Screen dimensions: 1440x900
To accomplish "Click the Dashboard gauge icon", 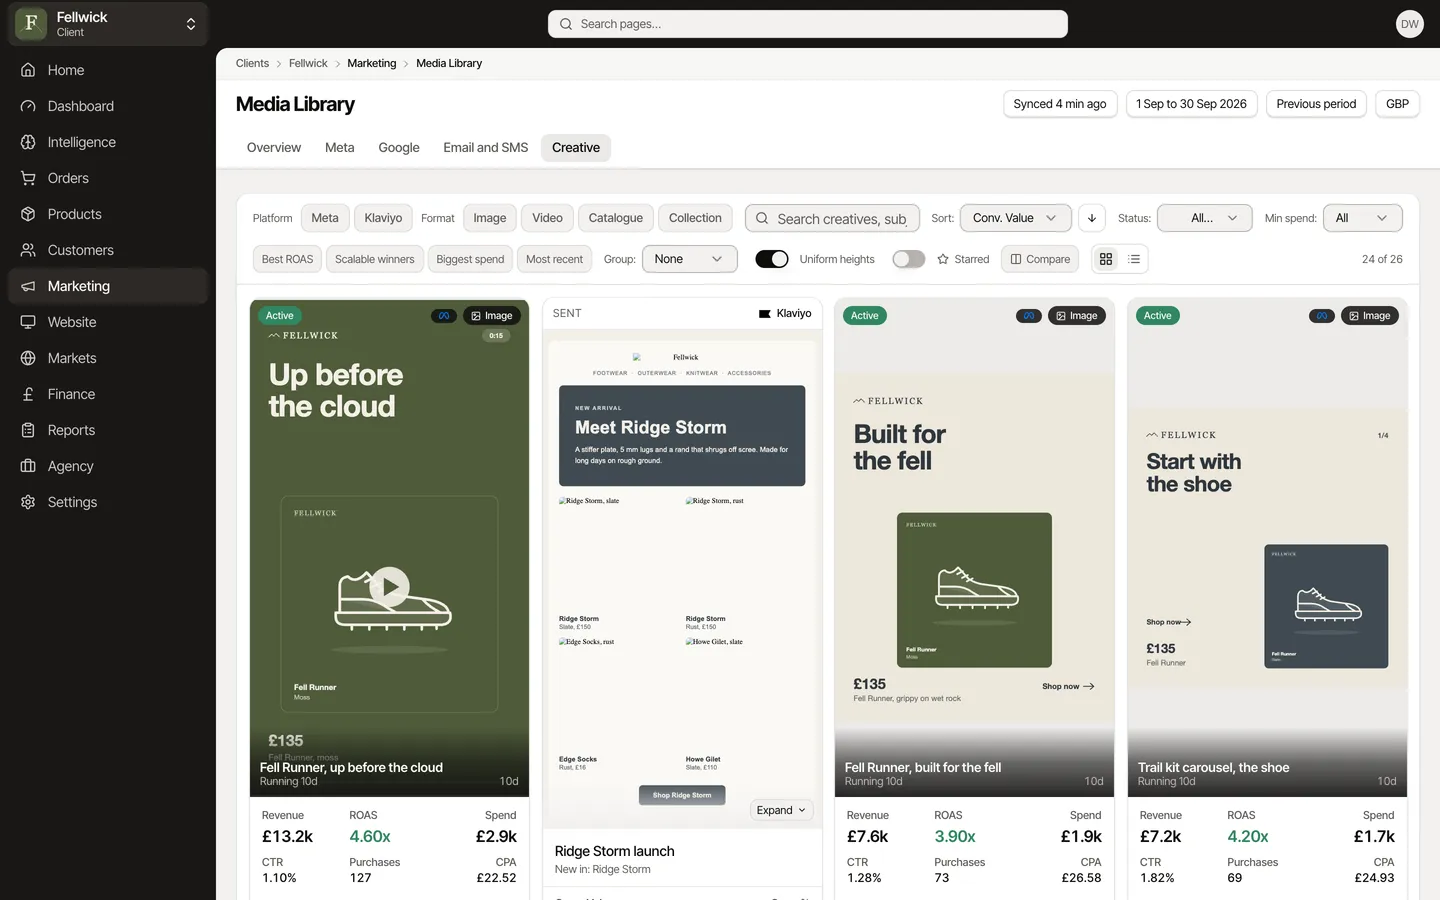I will 28,106.
